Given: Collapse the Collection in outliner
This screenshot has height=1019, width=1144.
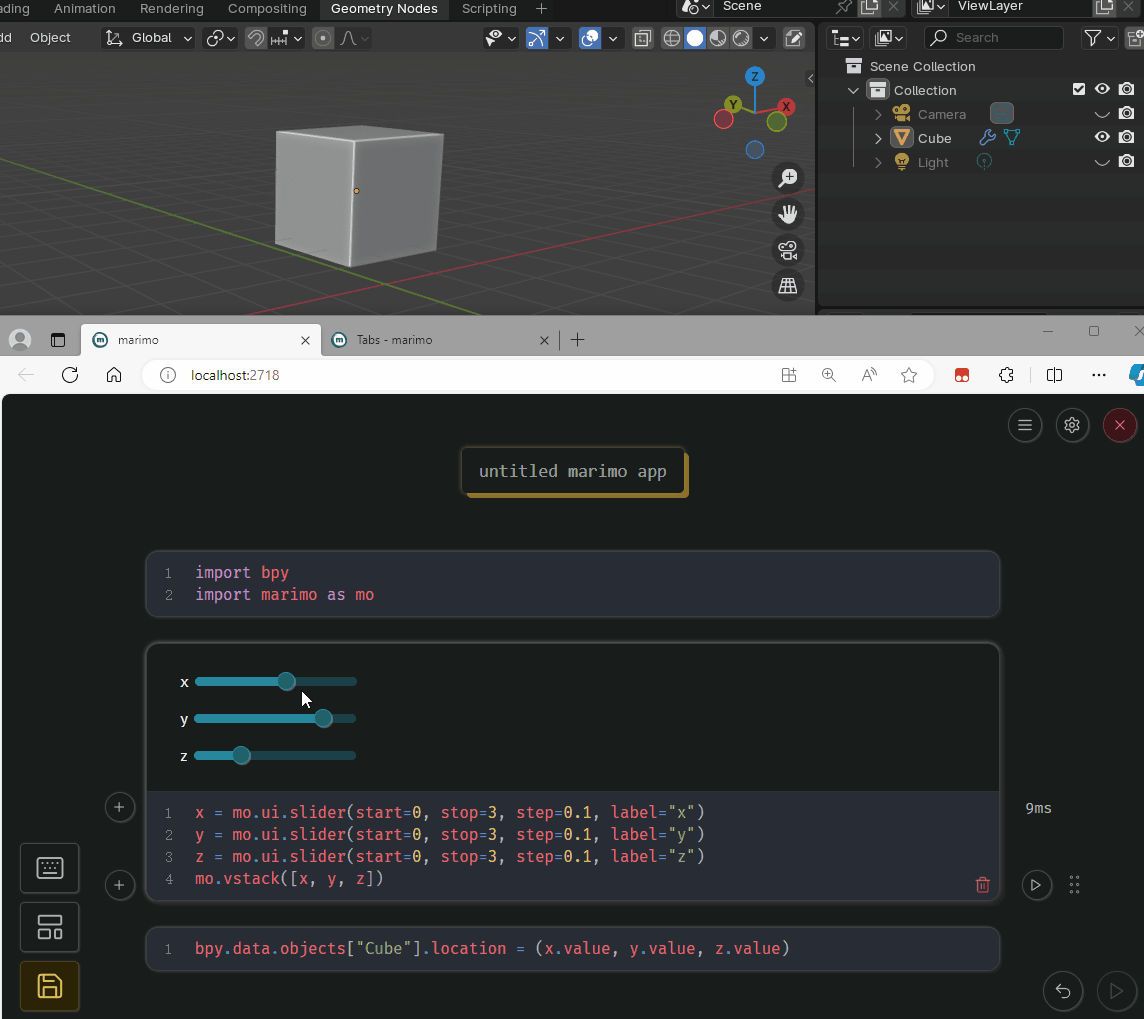Looking at the screenshot, I should 853,90.
